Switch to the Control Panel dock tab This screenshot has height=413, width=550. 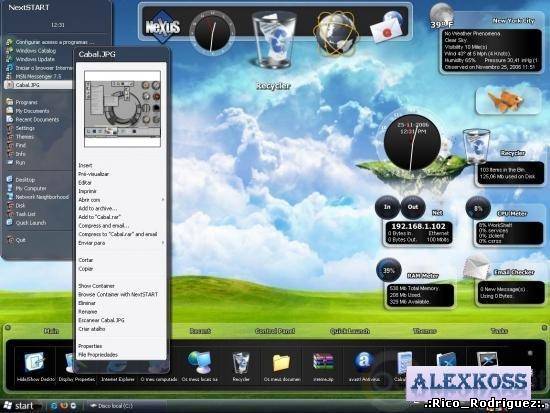pos(275,331)
